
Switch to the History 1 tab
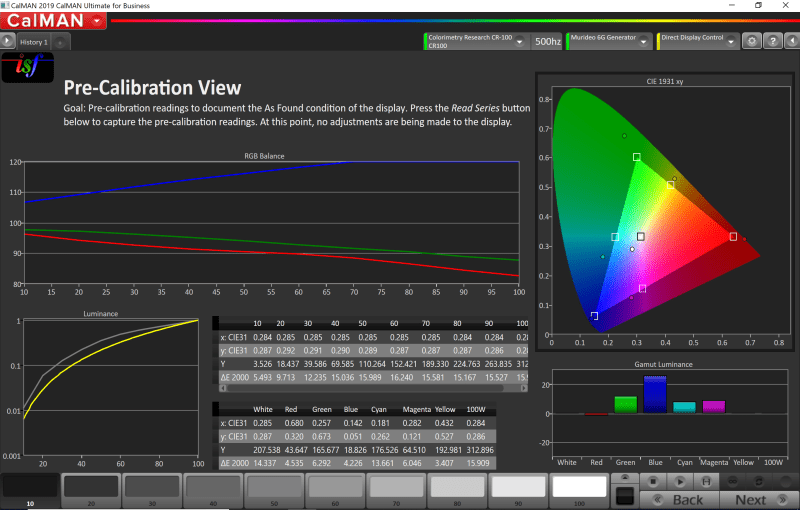pos(34,42)
